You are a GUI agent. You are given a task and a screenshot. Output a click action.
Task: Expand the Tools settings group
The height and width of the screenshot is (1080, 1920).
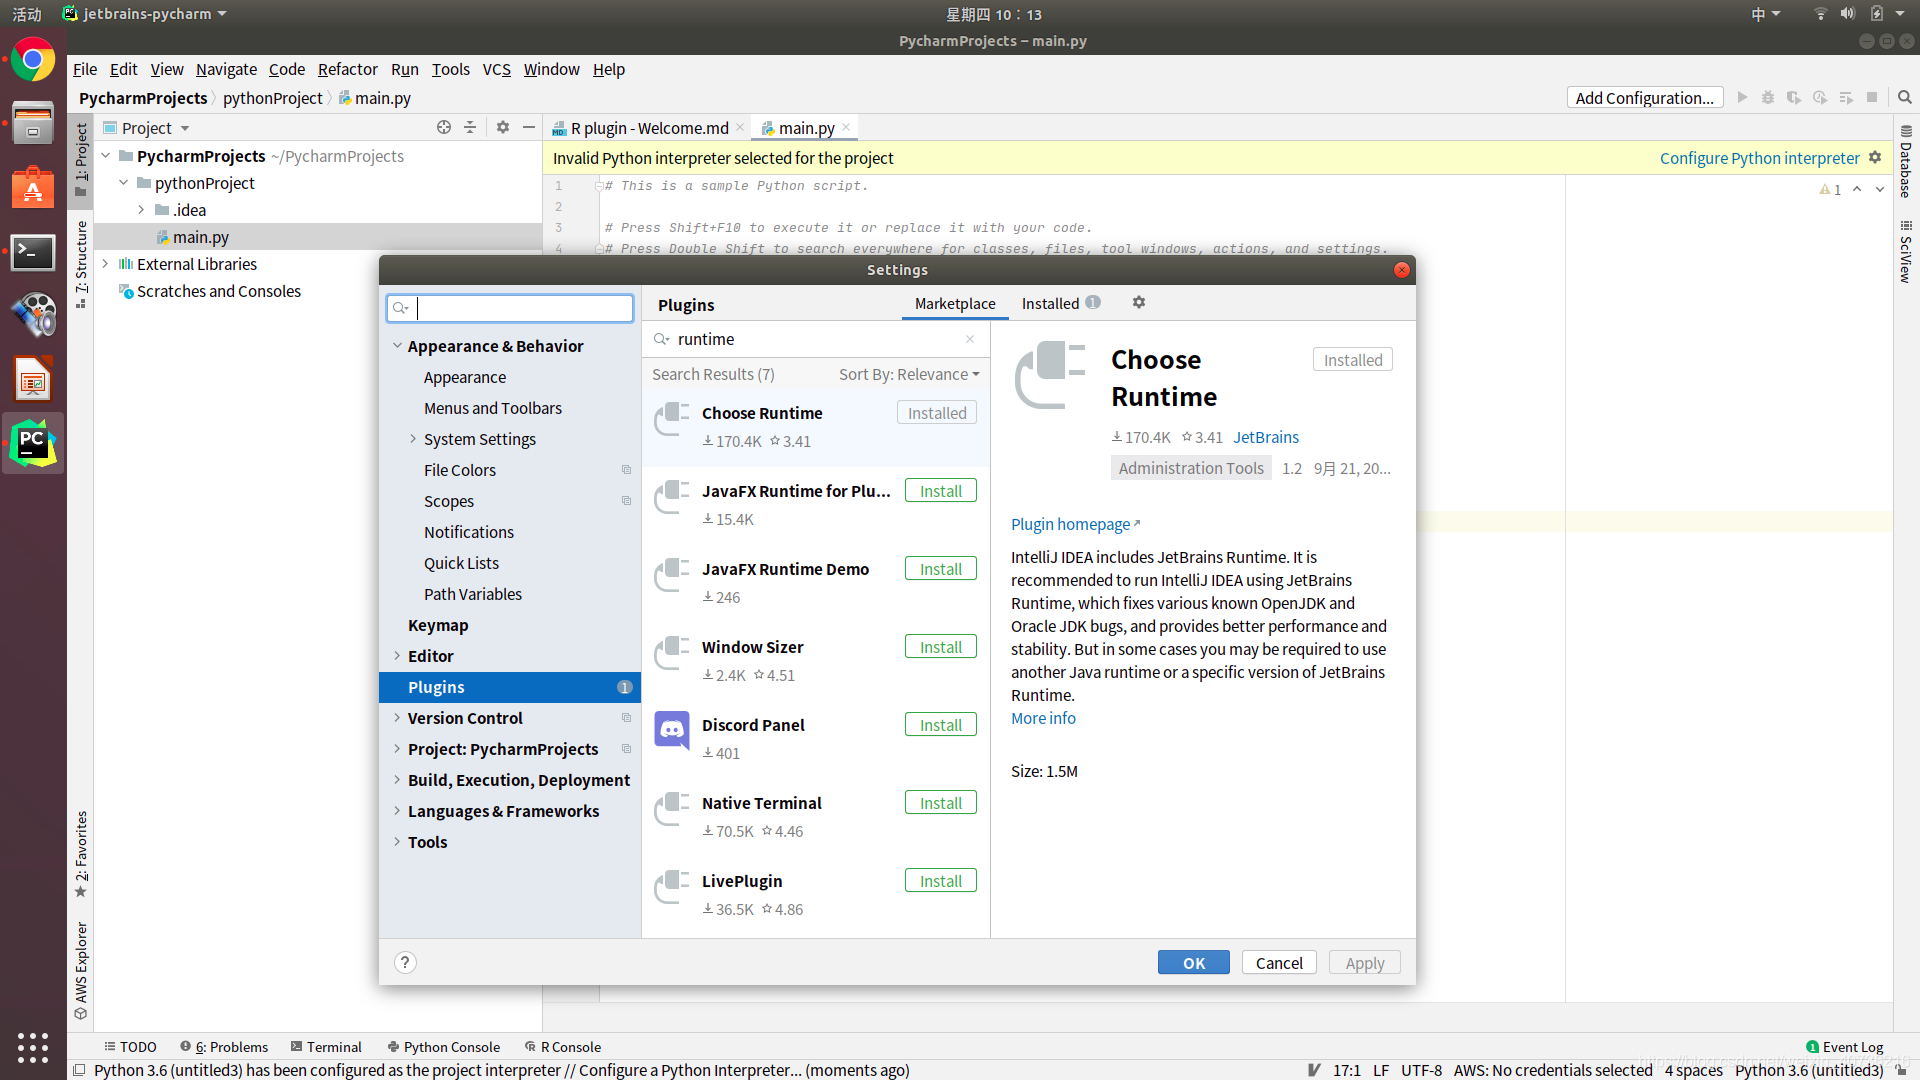(397, 842)
